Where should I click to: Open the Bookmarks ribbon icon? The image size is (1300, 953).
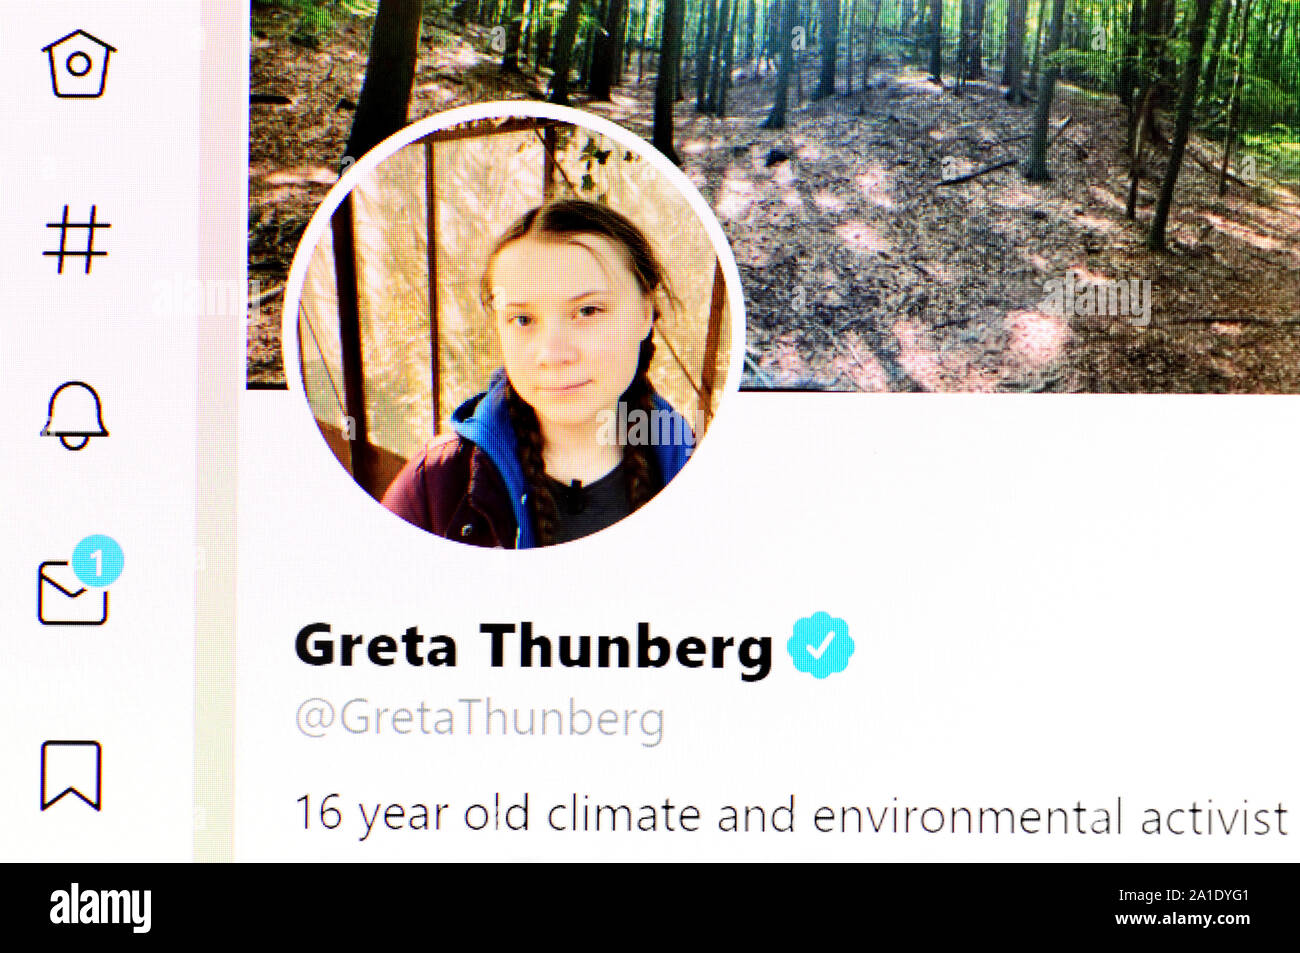[x=71, y=775]
